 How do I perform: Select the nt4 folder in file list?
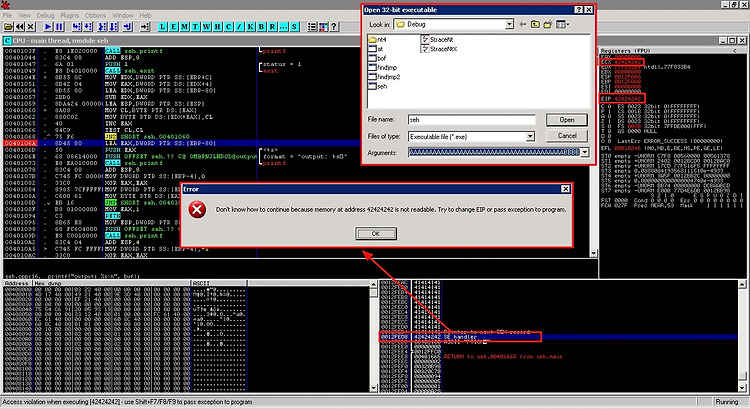click(x=377, y=40)
